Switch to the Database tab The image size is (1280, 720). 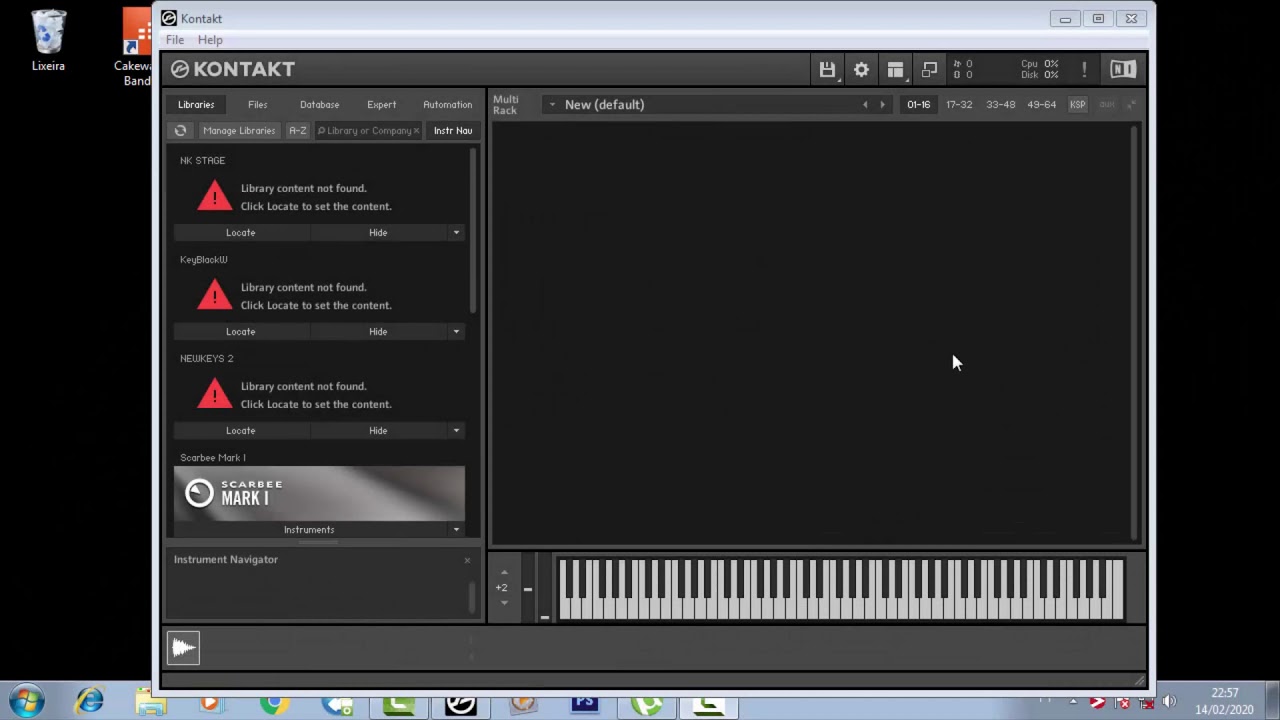click(319, 104)
